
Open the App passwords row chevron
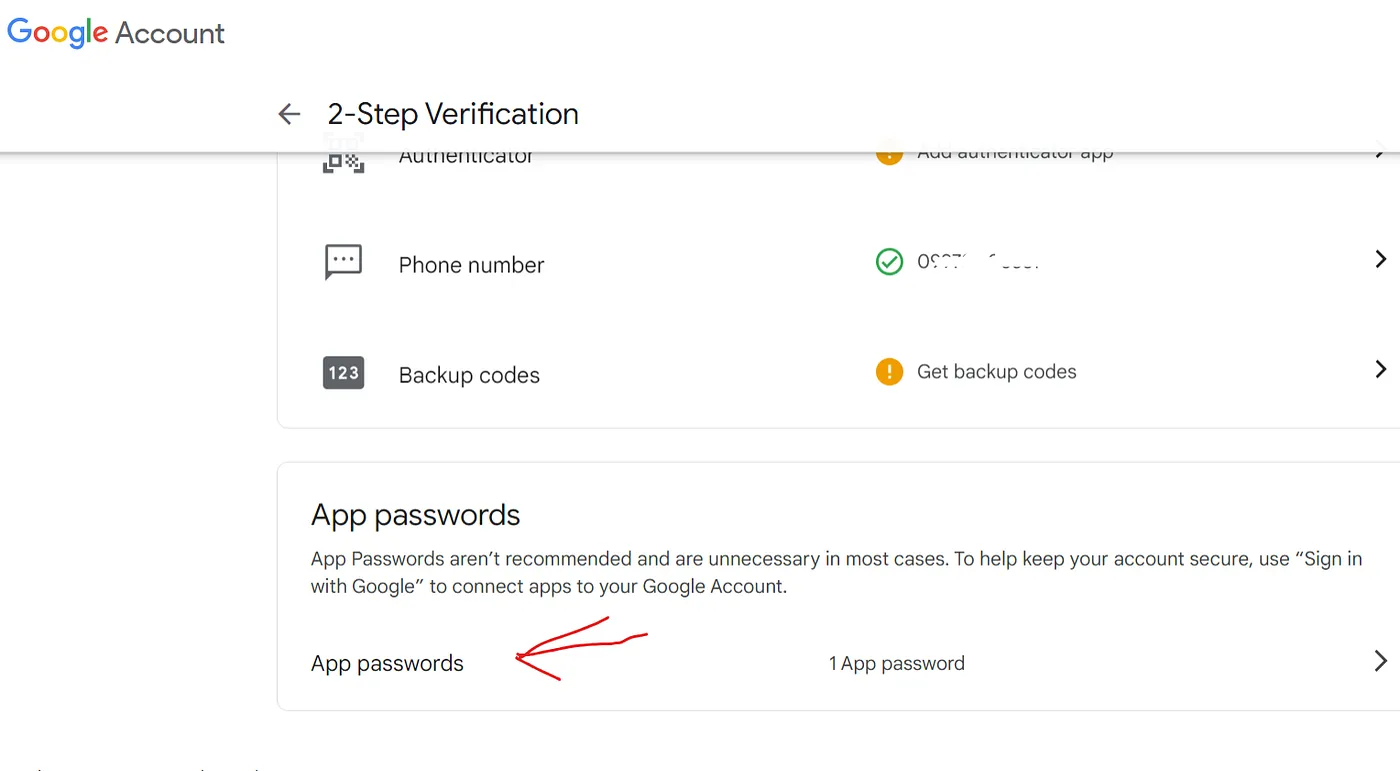pos(1380,661)
